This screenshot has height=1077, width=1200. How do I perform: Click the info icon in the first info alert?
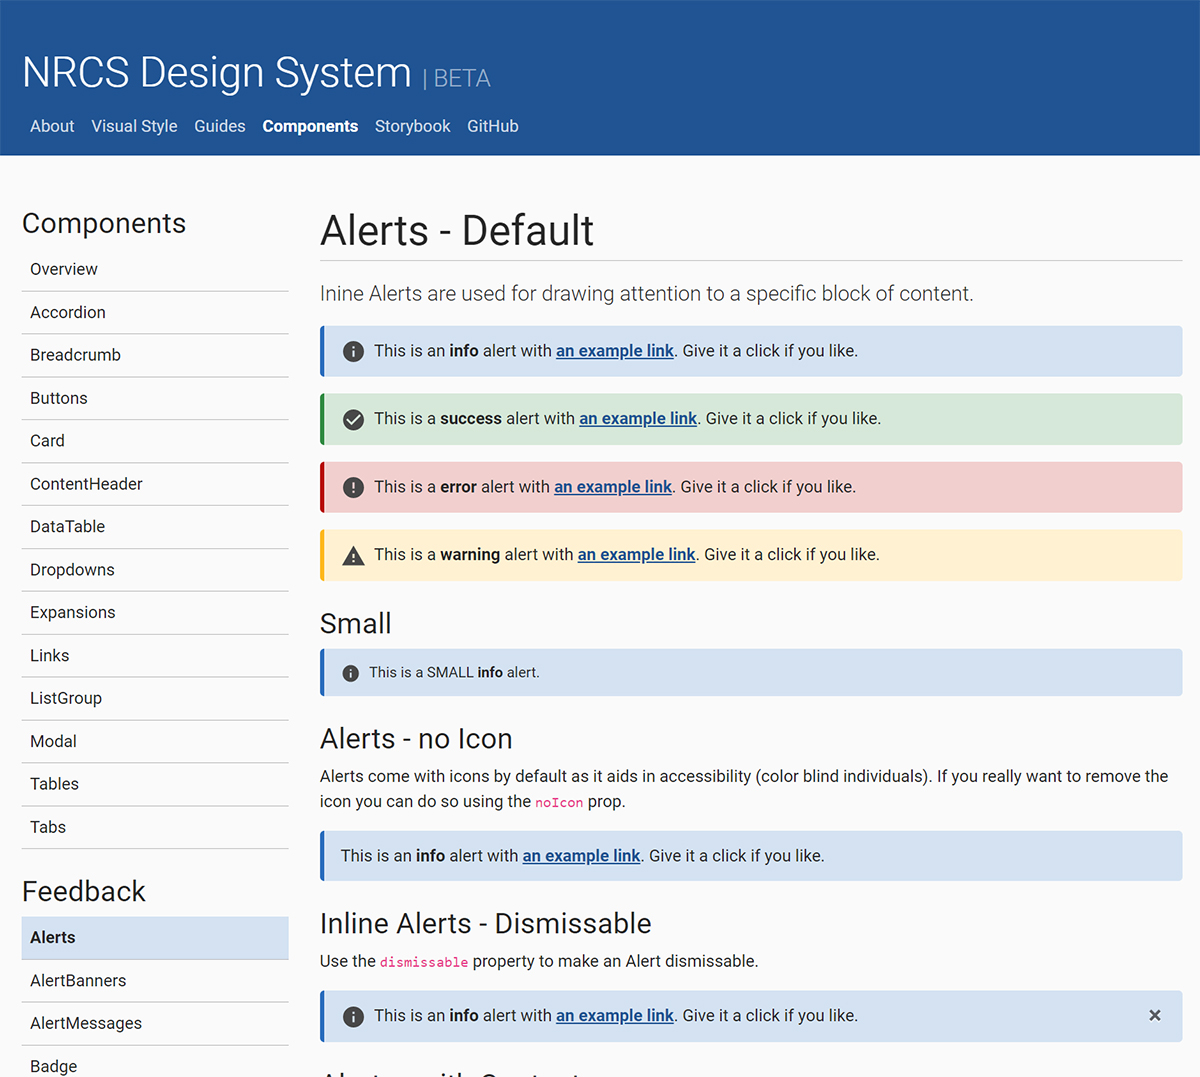point(353,351)
